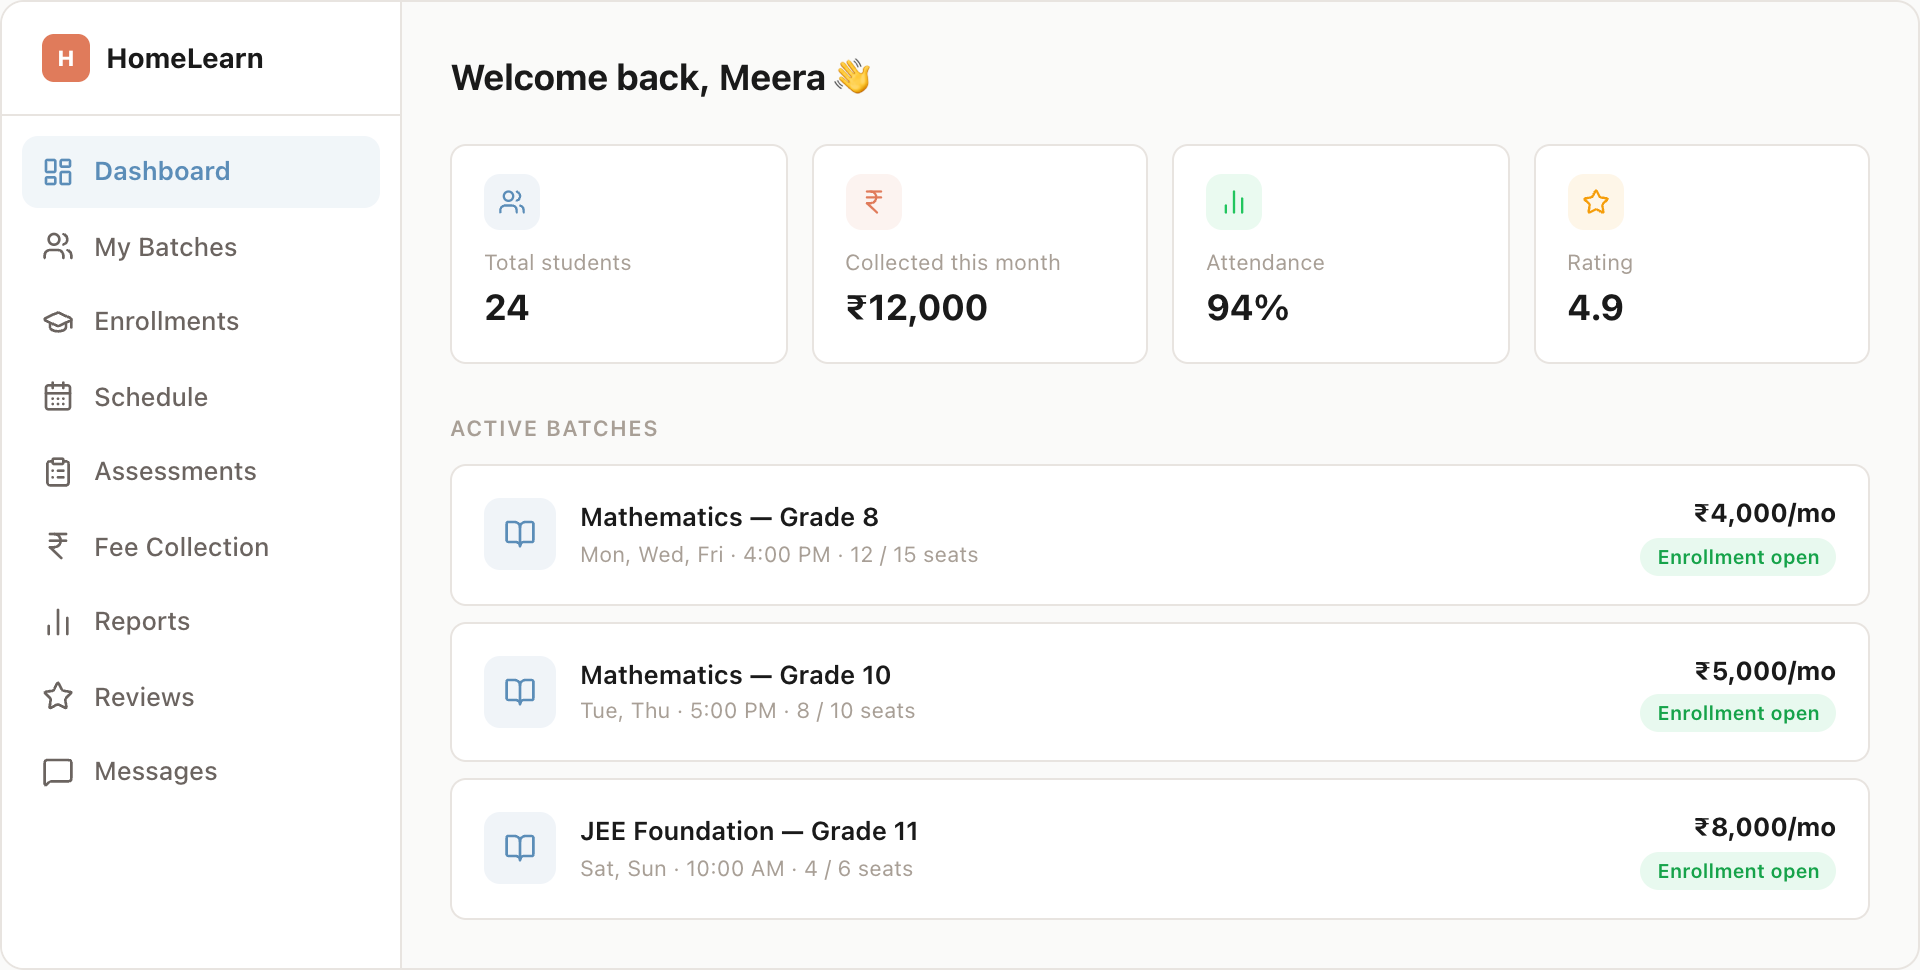Click the Enrollments graduation cap icon
Viewport: 1920px width, 970px height.
tap(58, 321)
